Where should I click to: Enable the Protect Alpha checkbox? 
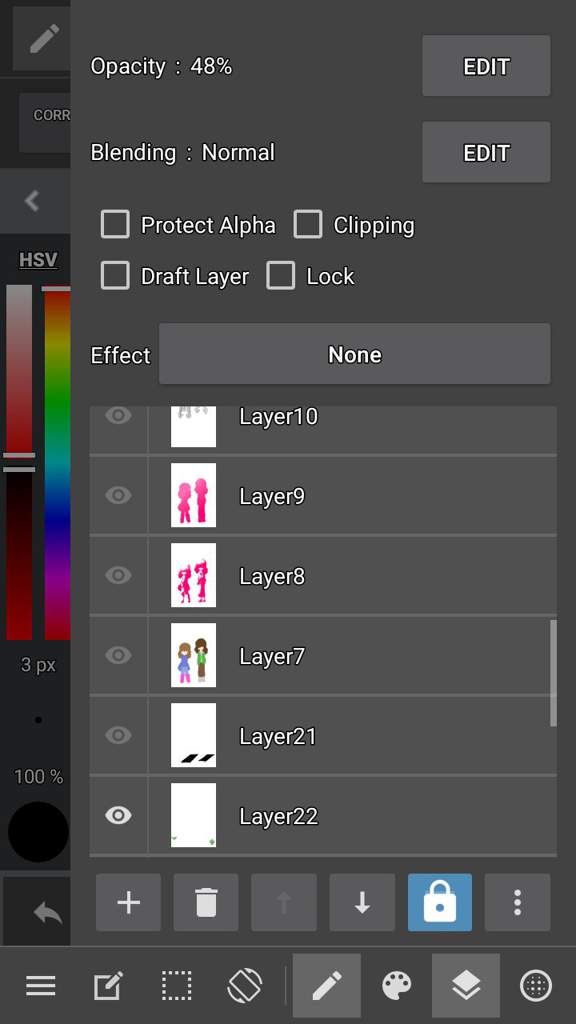pos(115,225)
